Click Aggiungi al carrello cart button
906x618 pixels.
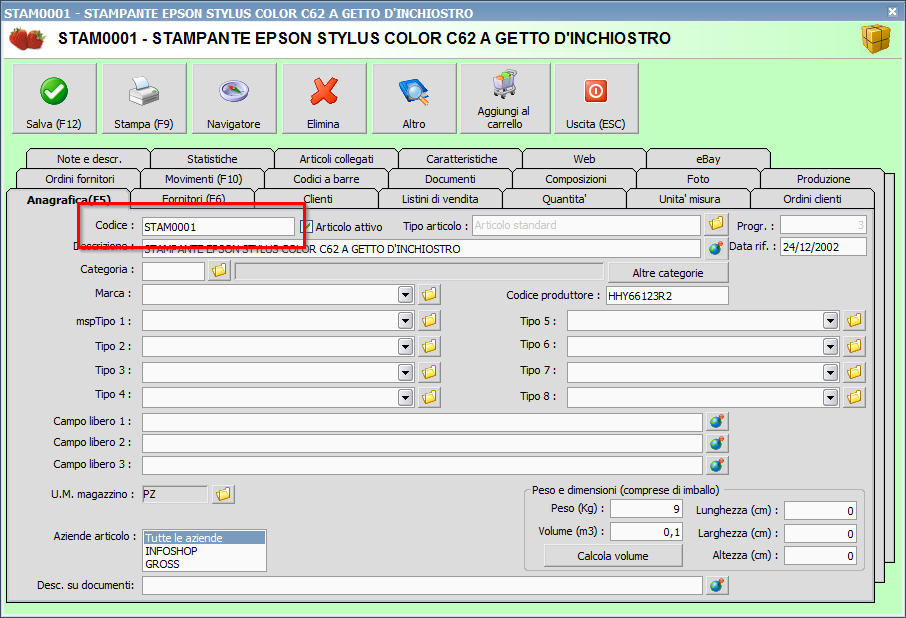[x=505, y=99]
